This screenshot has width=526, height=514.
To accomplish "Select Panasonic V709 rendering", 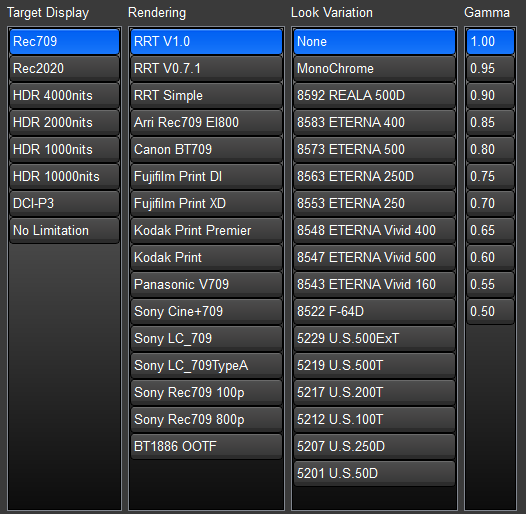I will click(206, 285).
